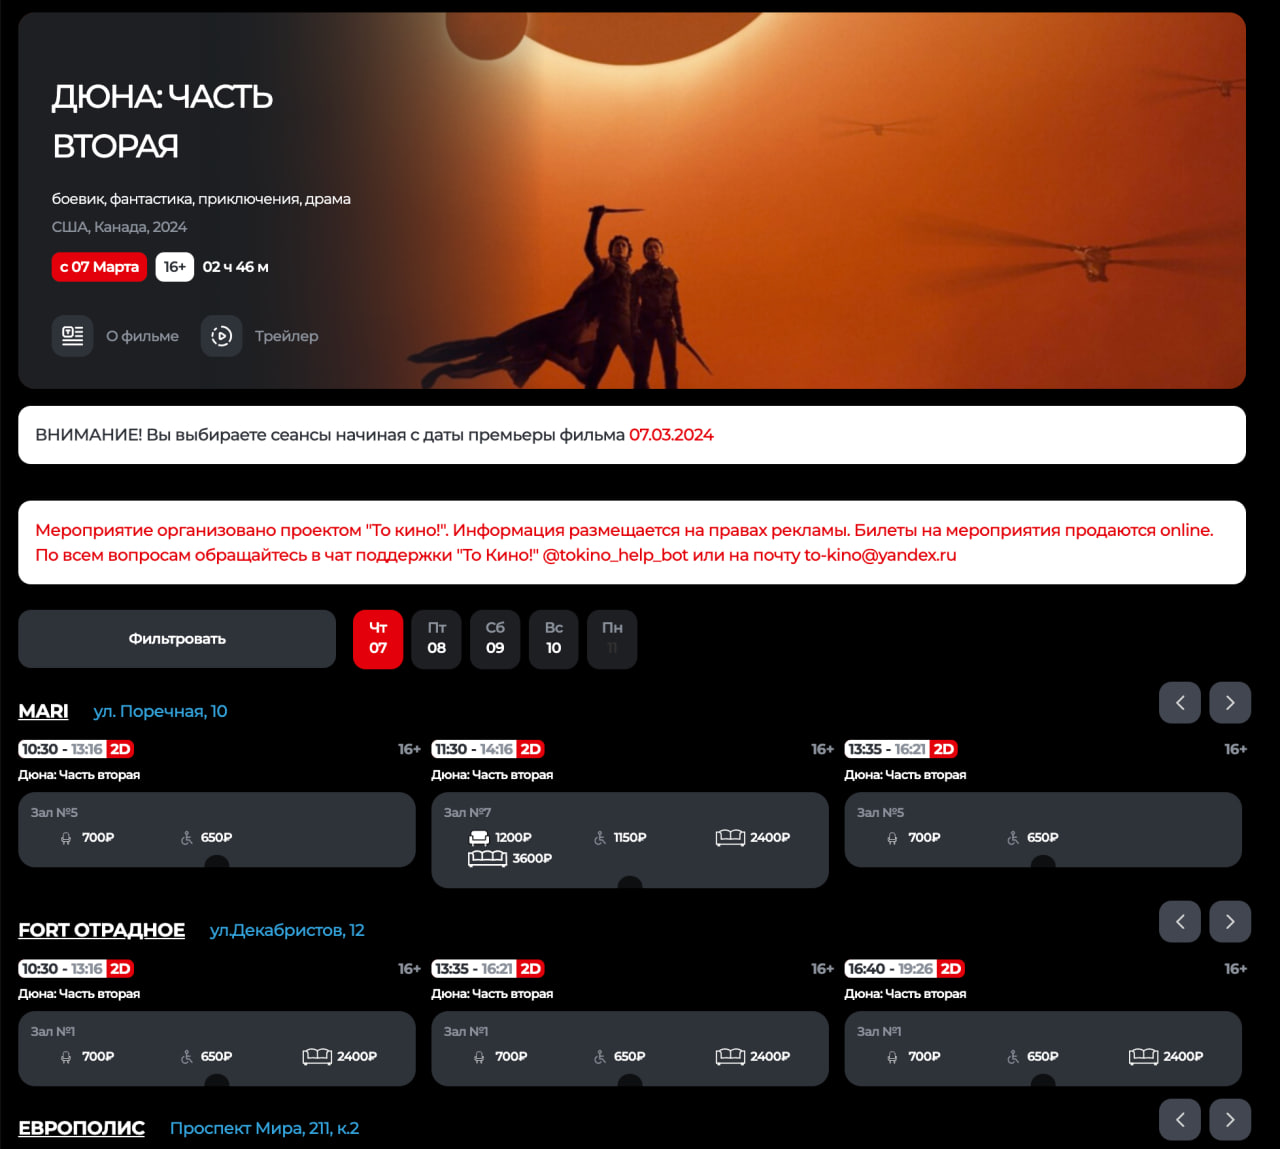Select Saturday 09 date tab

495,639
